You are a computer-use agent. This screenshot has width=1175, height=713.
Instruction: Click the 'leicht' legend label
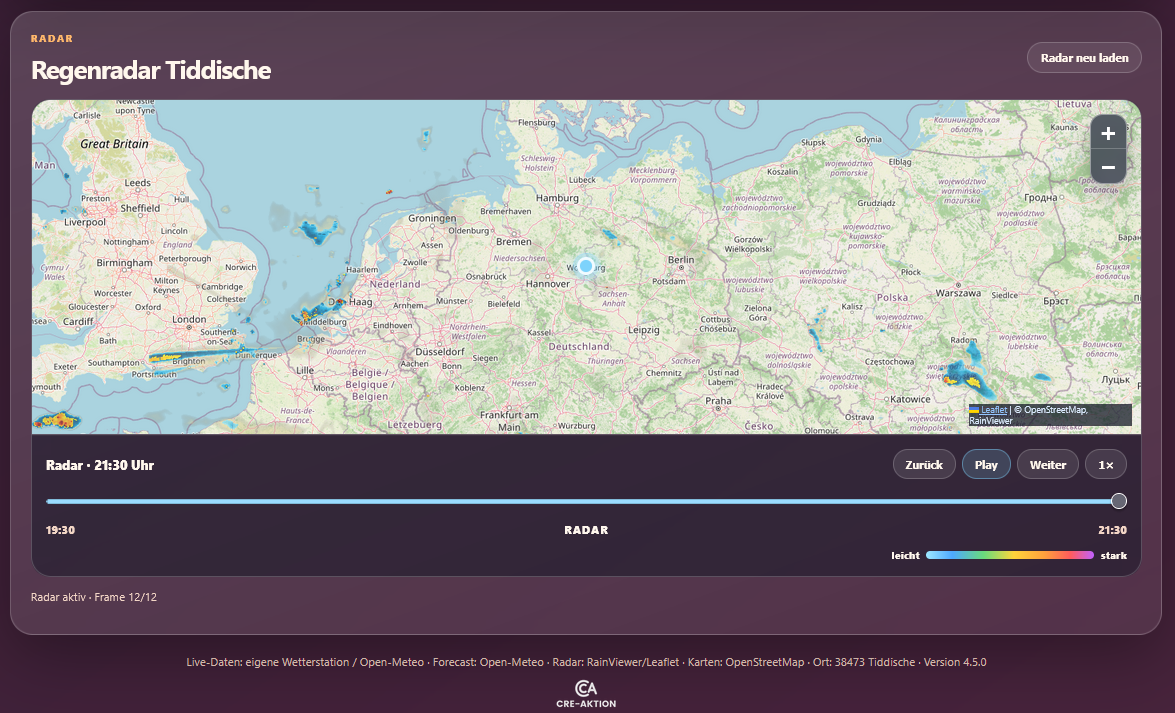tap(905, 556)
